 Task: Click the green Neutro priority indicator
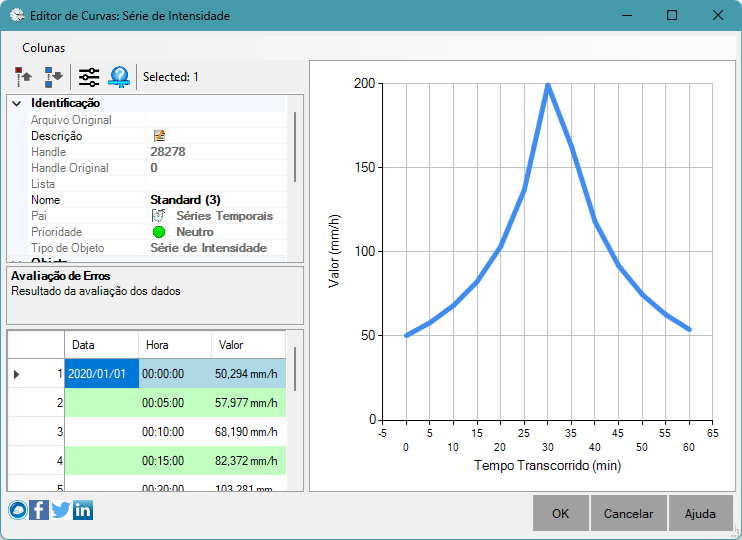pos(159,232)
